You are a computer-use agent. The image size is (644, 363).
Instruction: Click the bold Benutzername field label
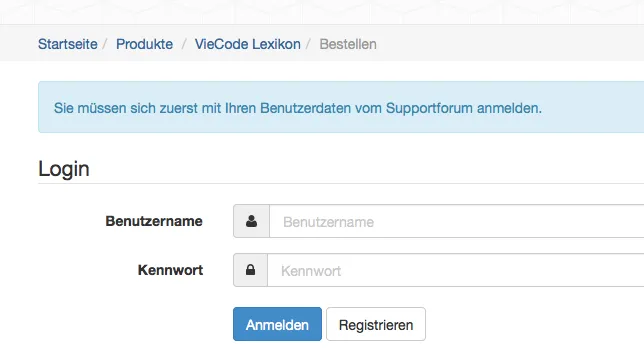(154, 221)
